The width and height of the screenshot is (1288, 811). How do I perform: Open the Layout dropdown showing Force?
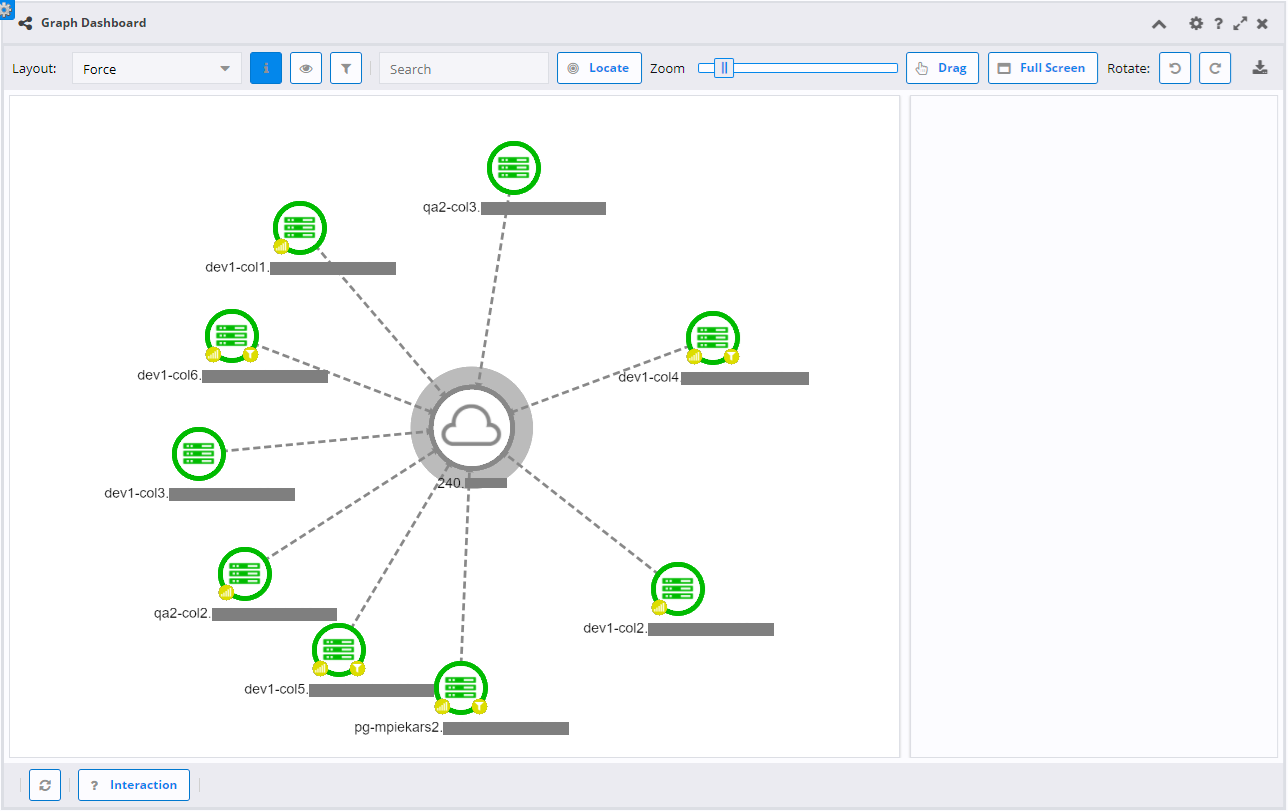[156, 68]
